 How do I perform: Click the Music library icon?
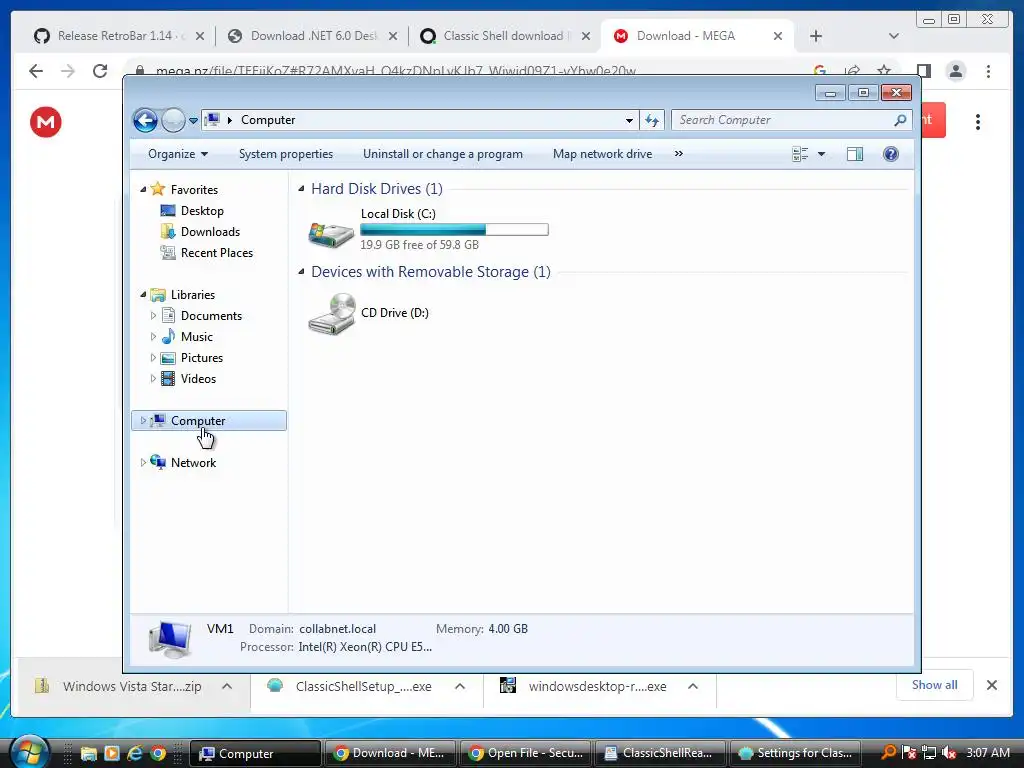(x=168, y=336)
